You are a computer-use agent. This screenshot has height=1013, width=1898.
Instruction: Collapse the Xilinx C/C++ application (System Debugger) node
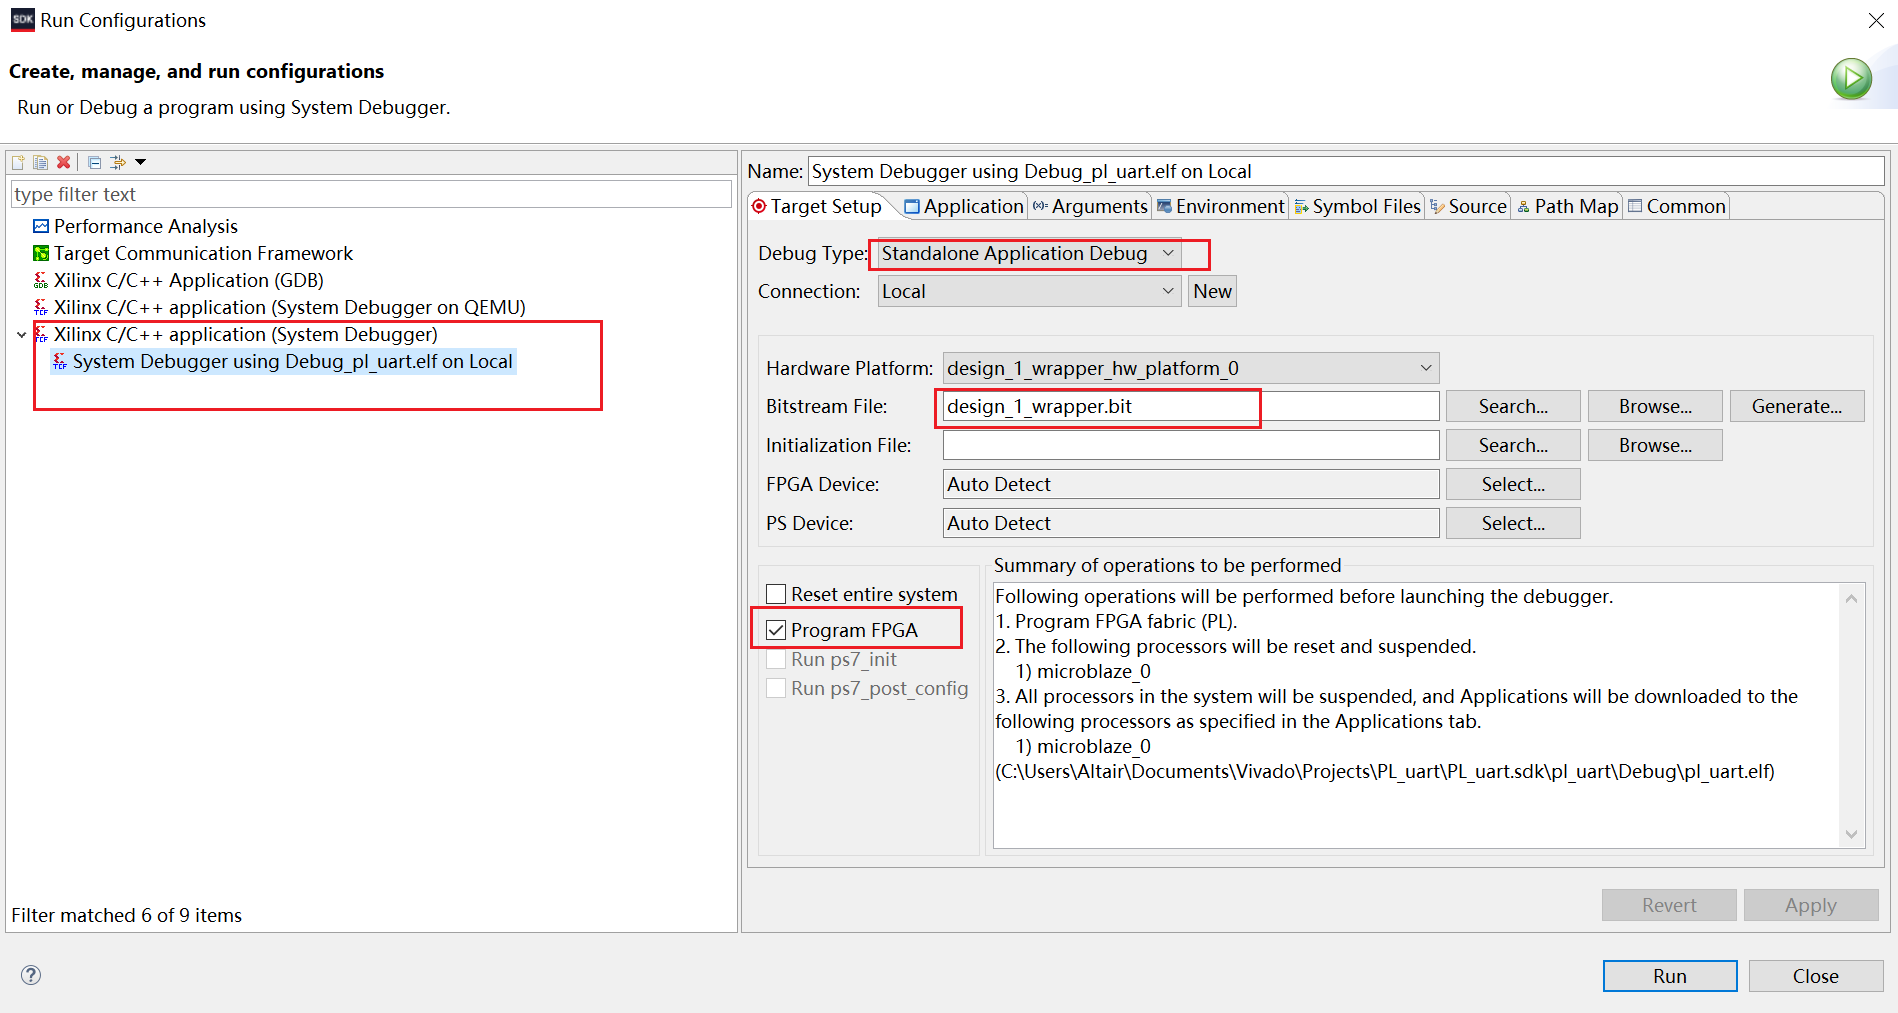[x=21, y=334]
